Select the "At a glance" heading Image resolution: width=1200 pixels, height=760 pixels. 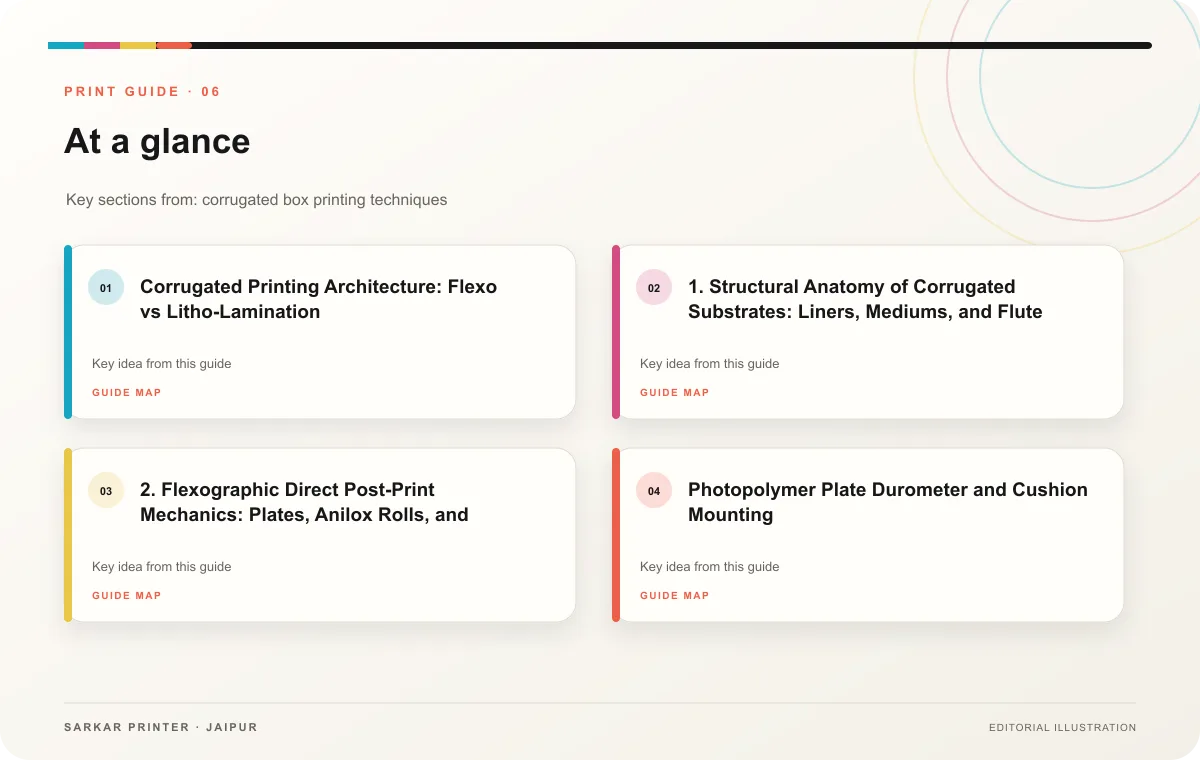[x=157, y=141]
